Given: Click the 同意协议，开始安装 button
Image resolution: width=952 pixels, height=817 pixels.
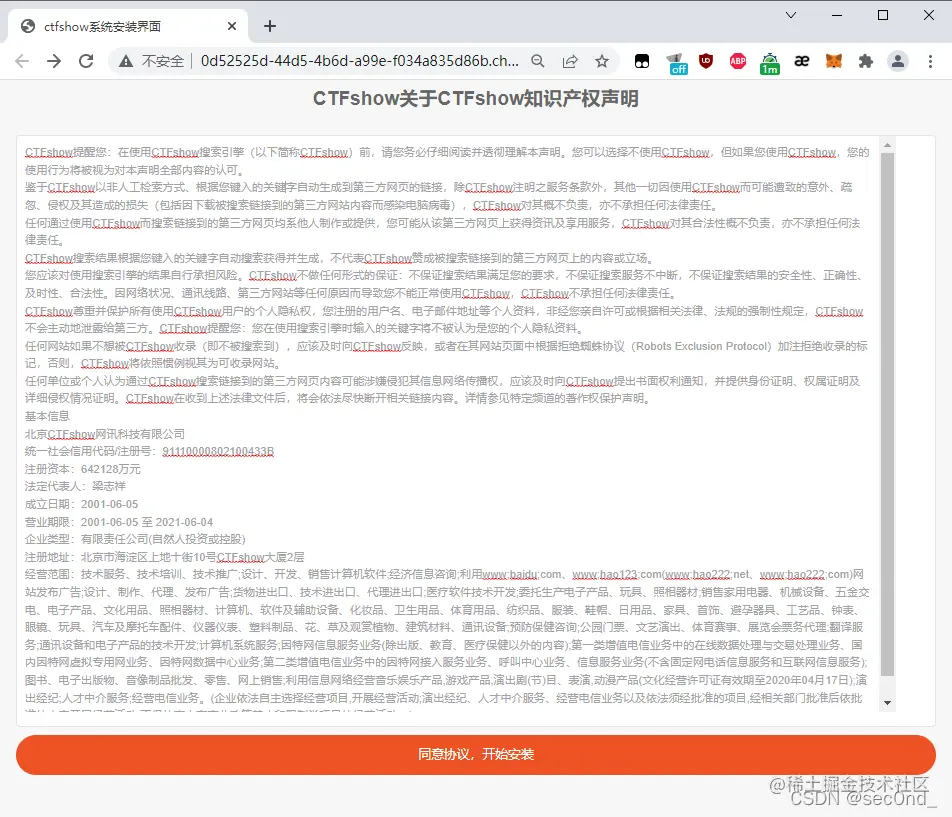Looking at the screenshot, I should point(476,756).
